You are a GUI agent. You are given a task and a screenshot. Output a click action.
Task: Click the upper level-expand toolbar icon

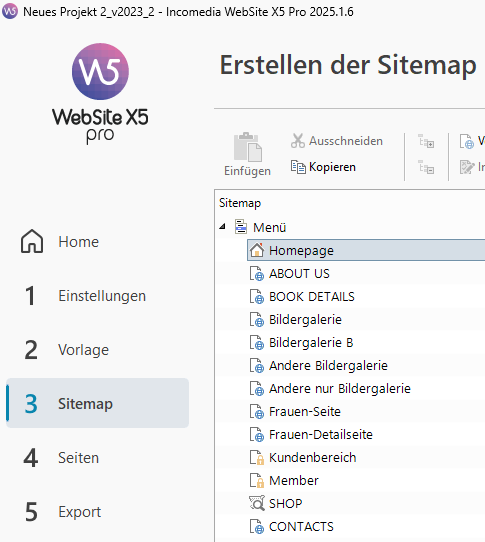[426, 141]
